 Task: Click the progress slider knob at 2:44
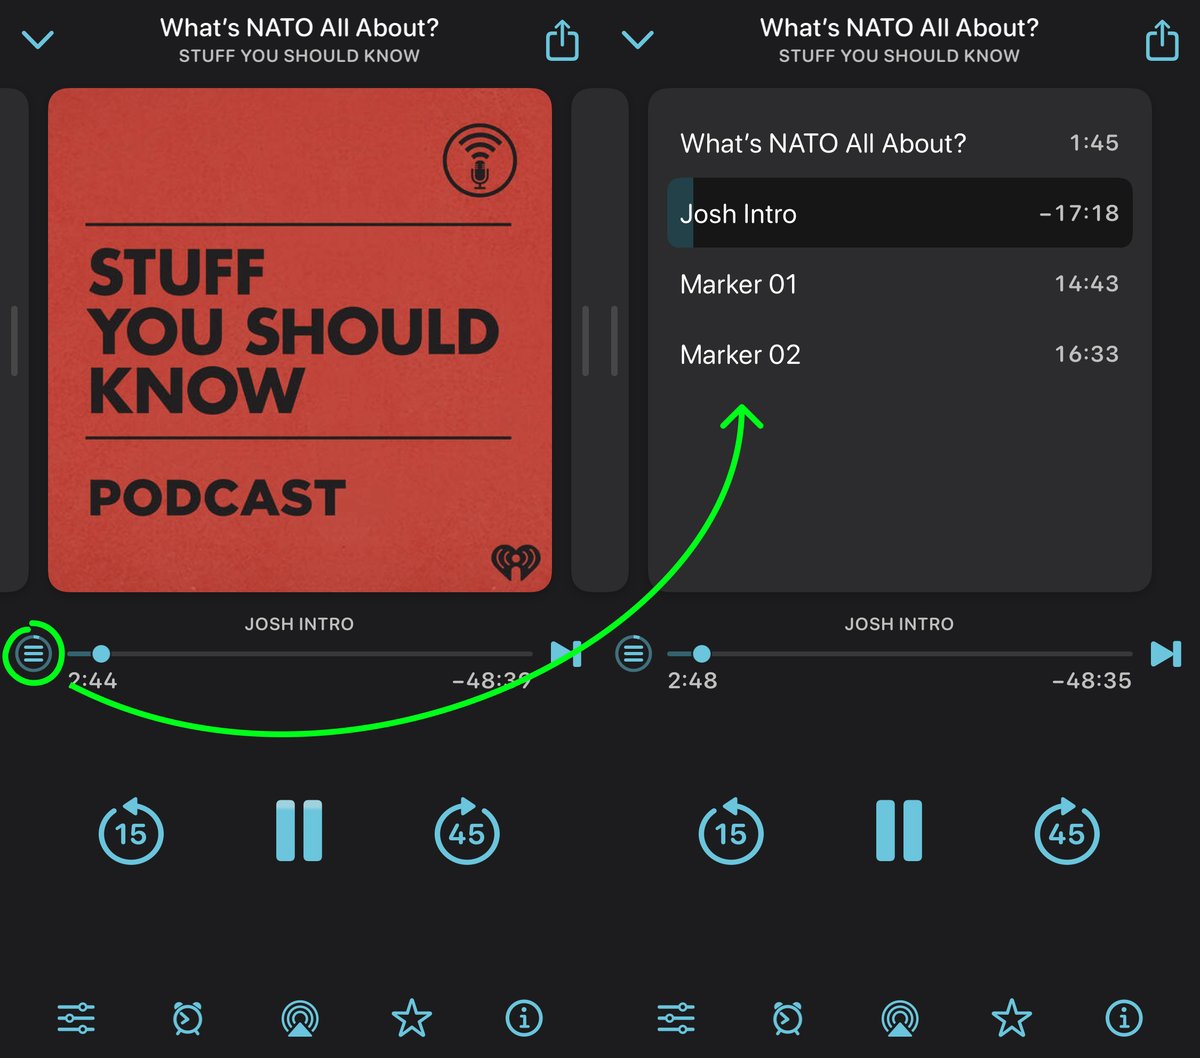[x=101, y=654]
